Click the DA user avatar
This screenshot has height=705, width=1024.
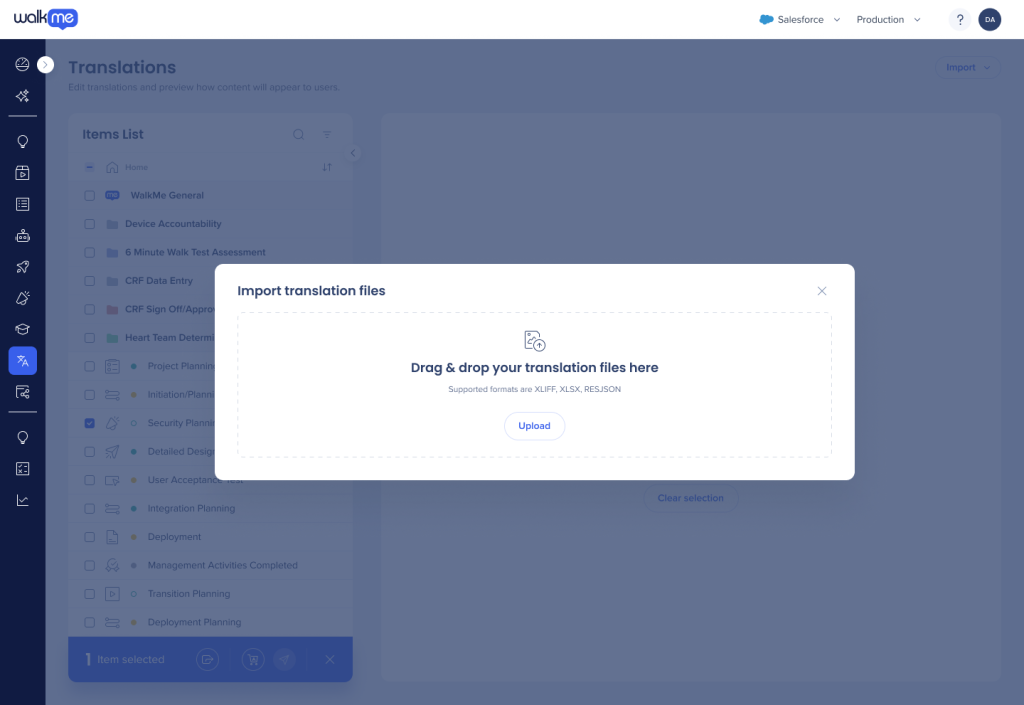click(x=989, y=20)
